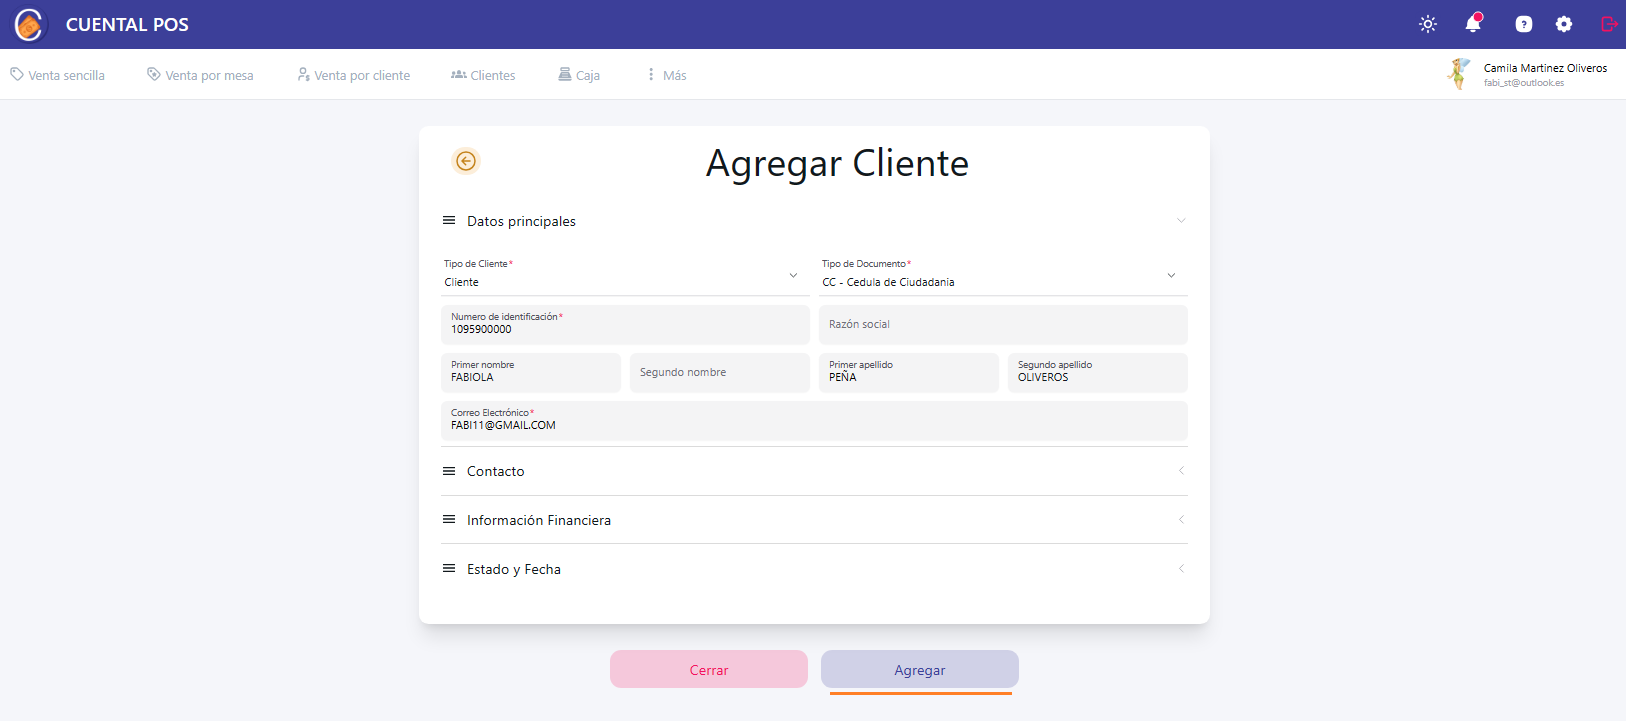Open the notifications bell

pos(1473,24)
